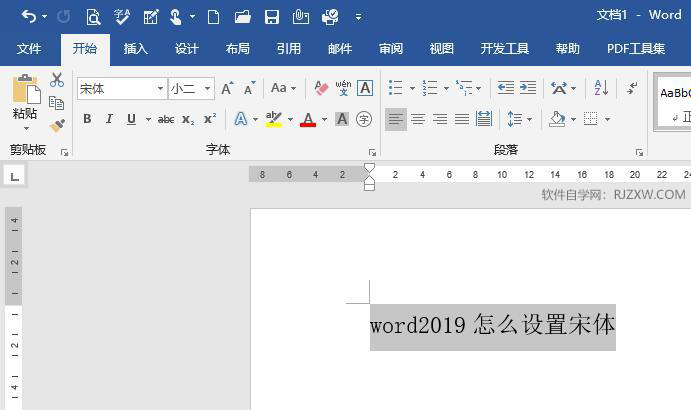Open the 文件 menu
The image size is (691, 410).
(29, 48)
